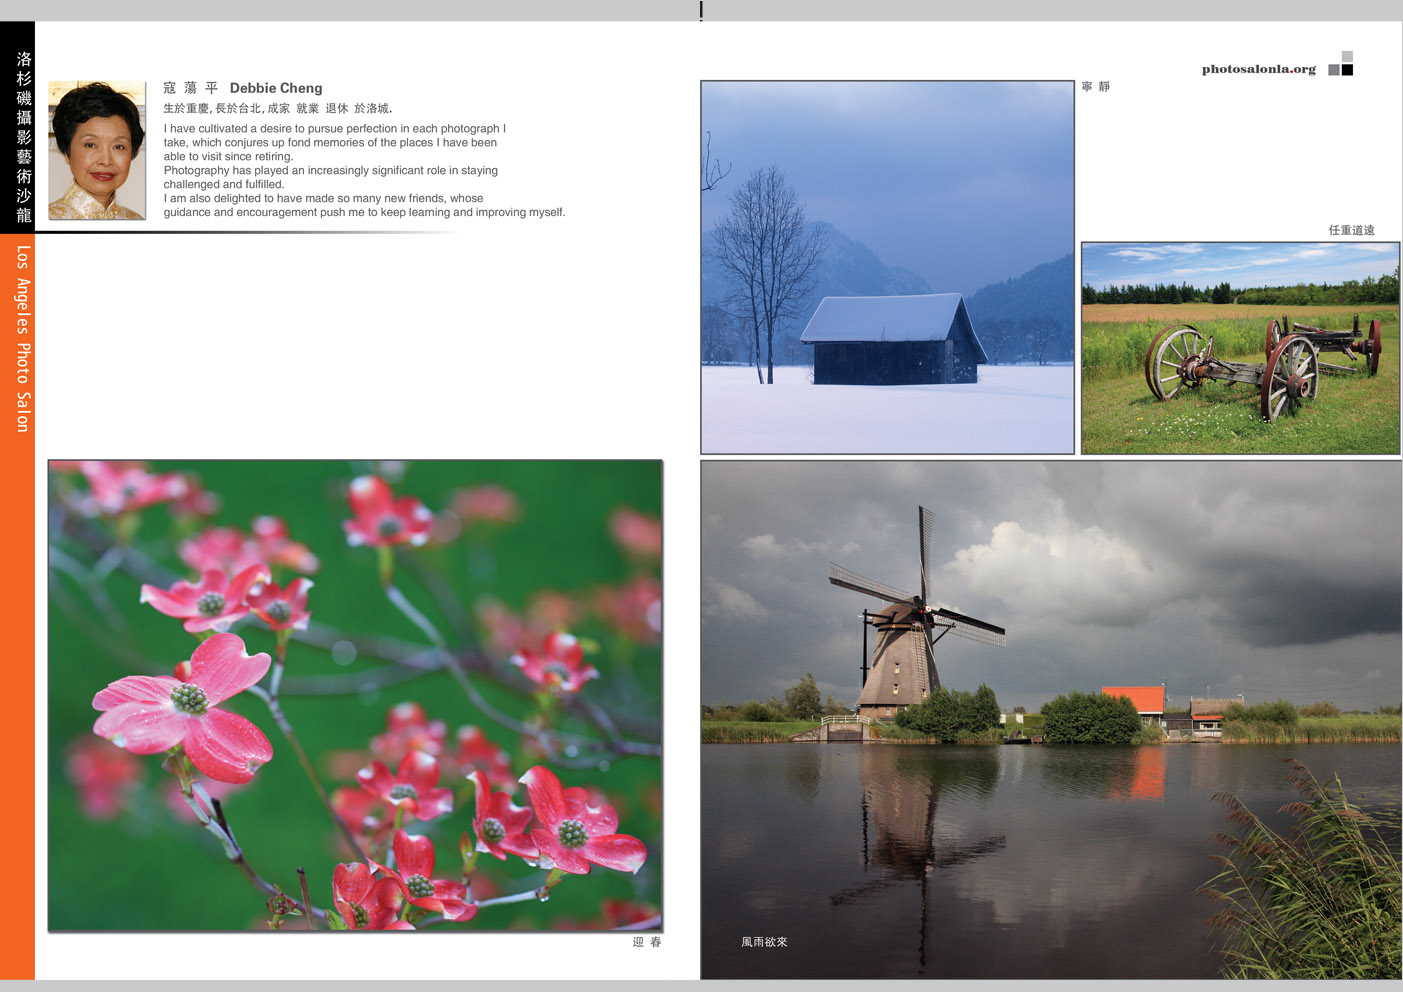
Task: Select the Chinese name 寇藹平
Action: pos(190,88)
